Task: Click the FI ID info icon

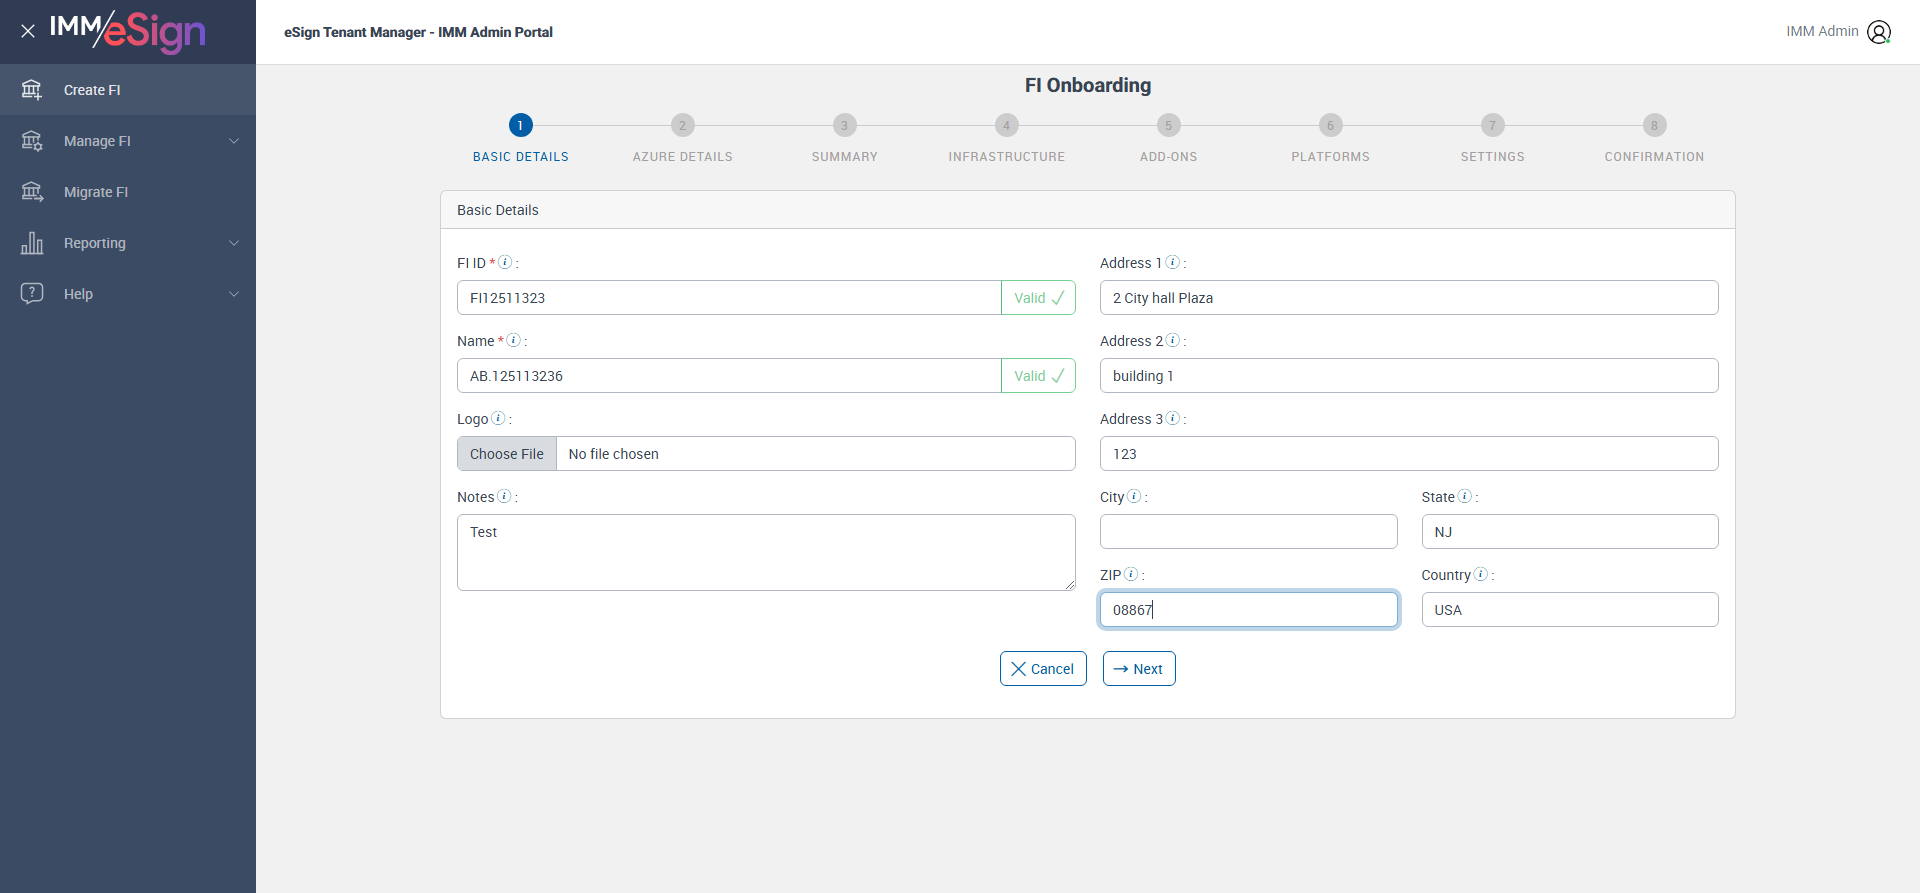Action: 505,262
